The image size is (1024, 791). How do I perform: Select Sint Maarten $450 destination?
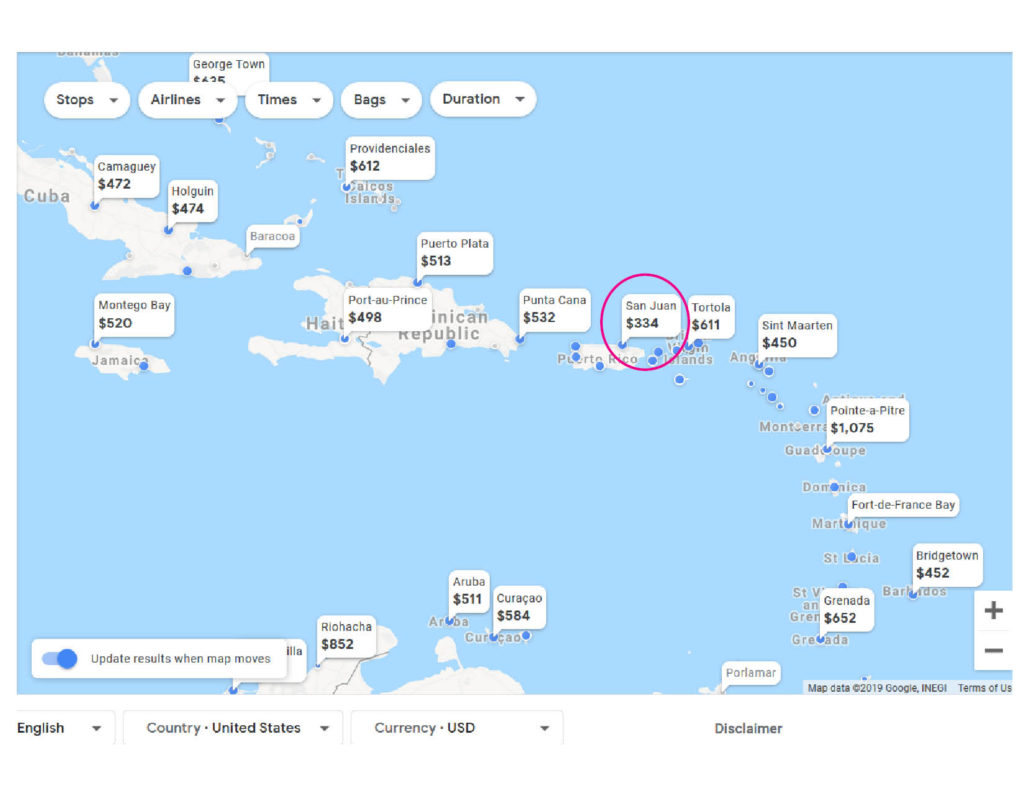(796, 335)
